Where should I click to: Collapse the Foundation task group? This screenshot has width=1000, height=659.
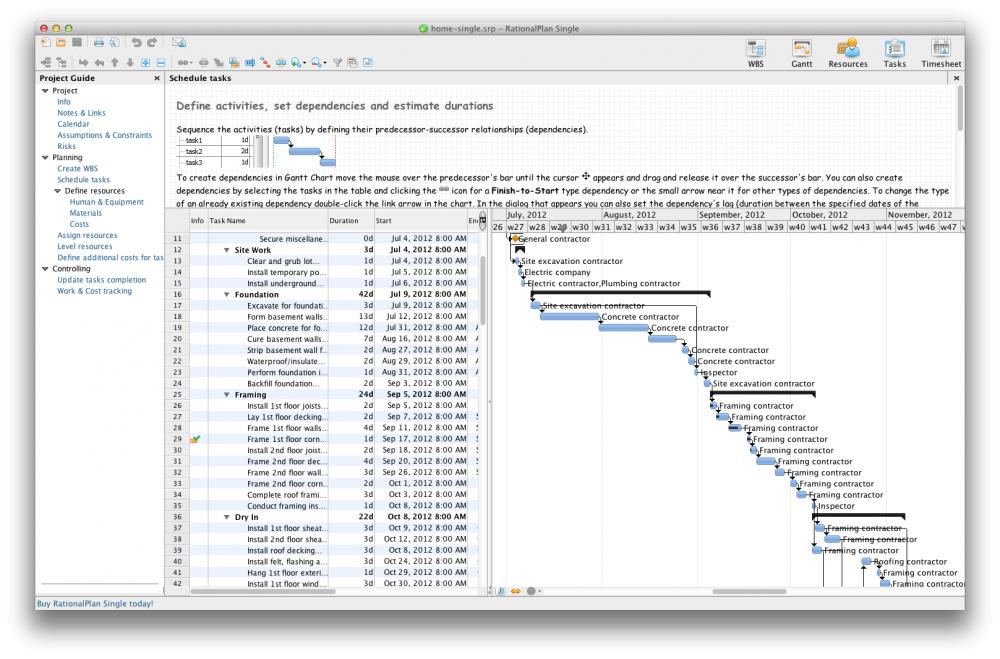point(227,295)
